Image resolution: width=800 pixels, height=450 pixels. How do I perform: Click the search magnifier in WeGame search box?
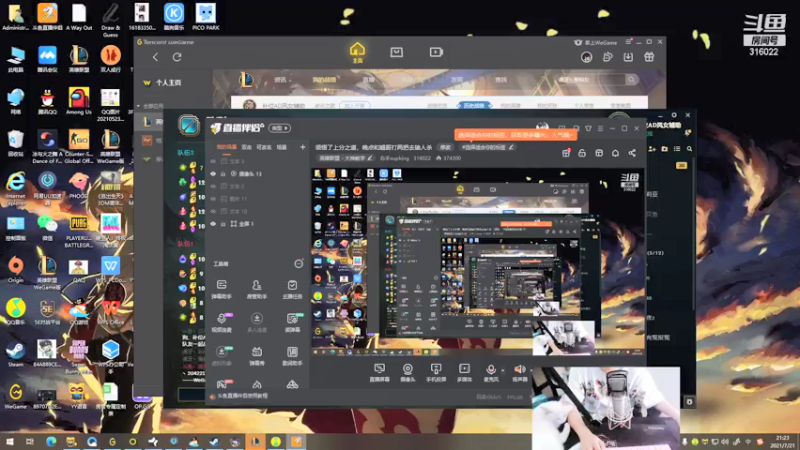pos(632,80)
